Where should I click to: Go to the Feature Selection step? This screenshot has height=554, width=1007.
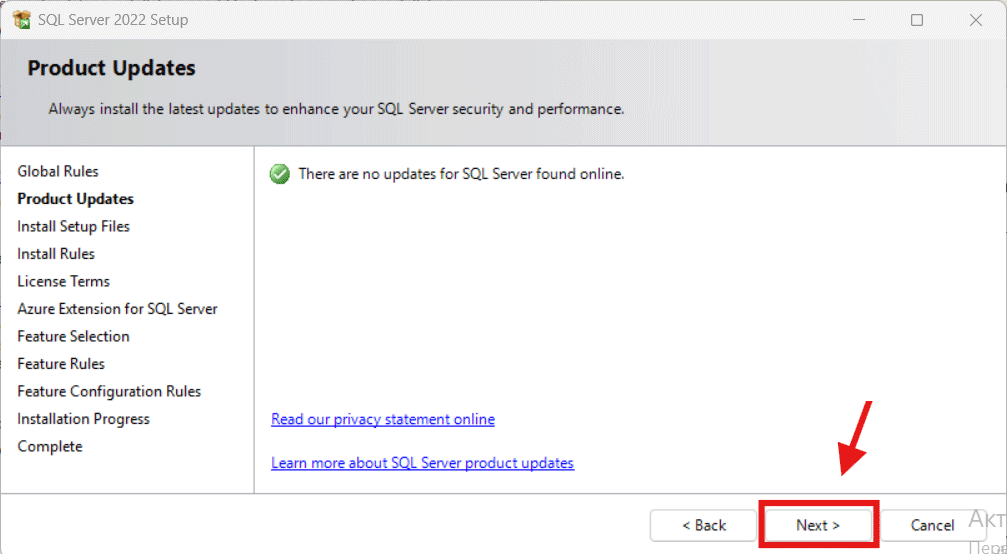73,337
